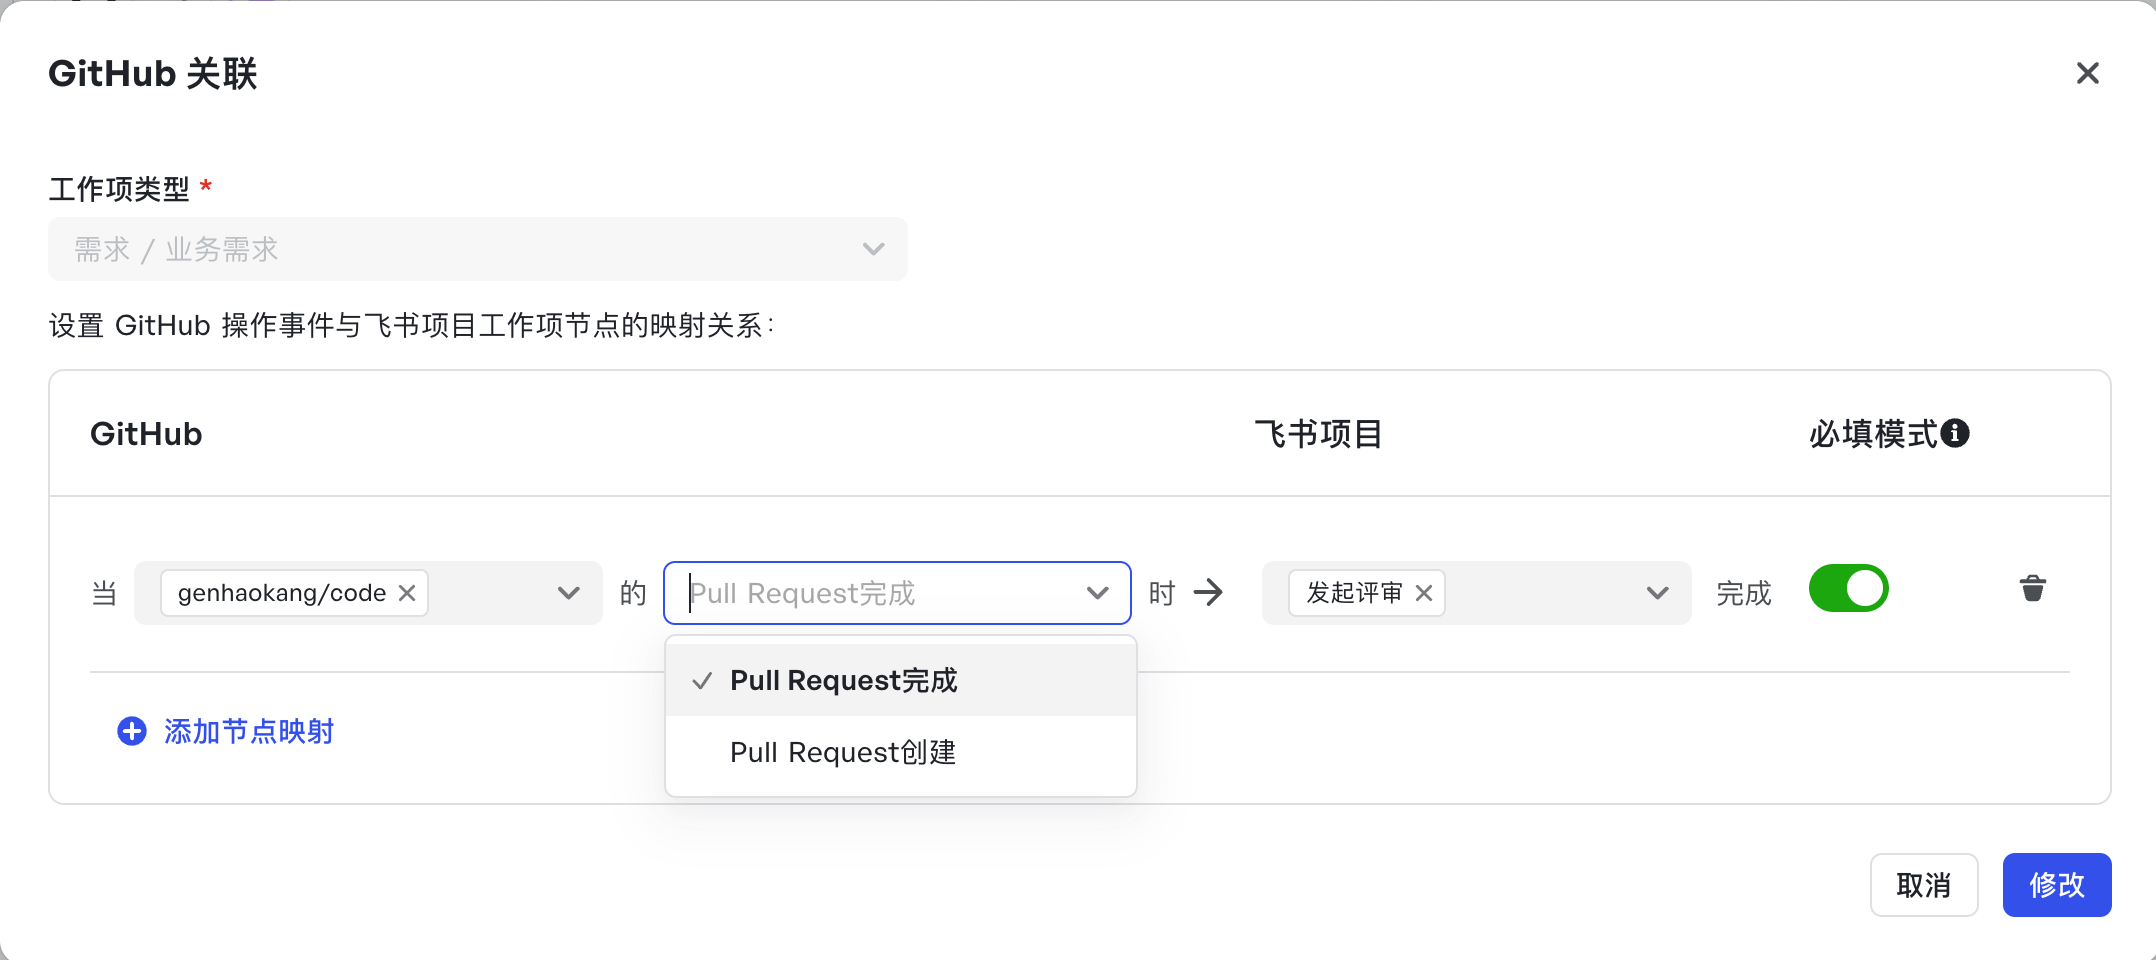This screenshot has width=2156, height=960.
Task: Collapse the Pull Request event dropdown arrow
Action: 1098,593
